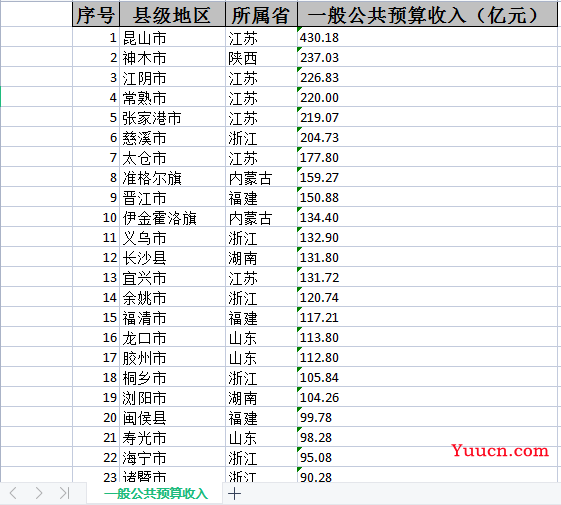Select the revenue value 131.72
The width and height of the screenshot is (561, 505).
[427, 278]
